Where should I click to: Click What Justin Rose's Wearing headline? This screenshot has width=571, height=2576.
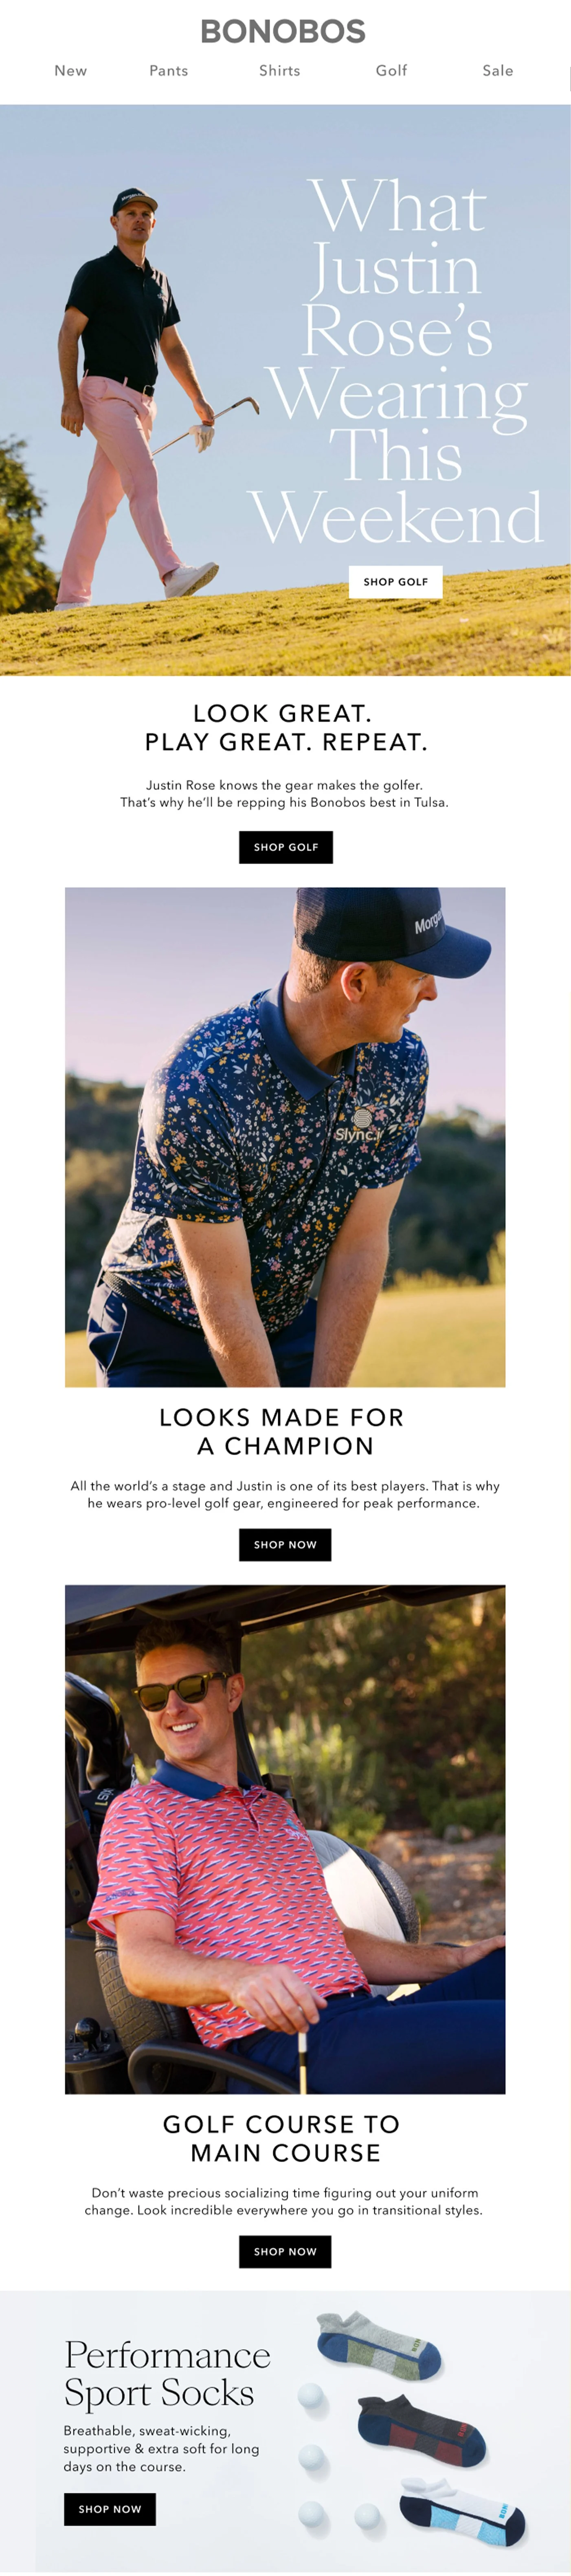pos(396,362)
